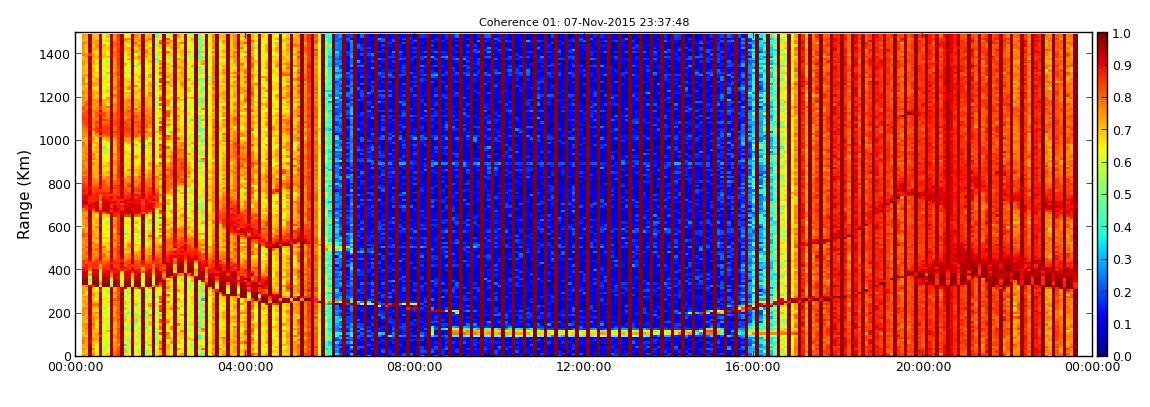This screenshot has width=1150, height=407.
Task: Click the plot title 'Coherence 01: 07-Nov-2015 23:37:48'
Action: 584,23
